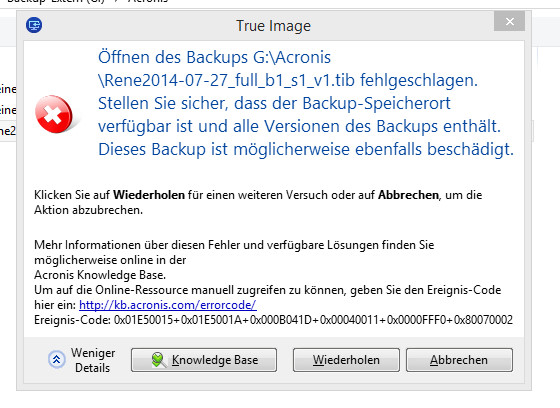Click the Ereignis-Code error code line
560x408 pixels.
[273, 319]
